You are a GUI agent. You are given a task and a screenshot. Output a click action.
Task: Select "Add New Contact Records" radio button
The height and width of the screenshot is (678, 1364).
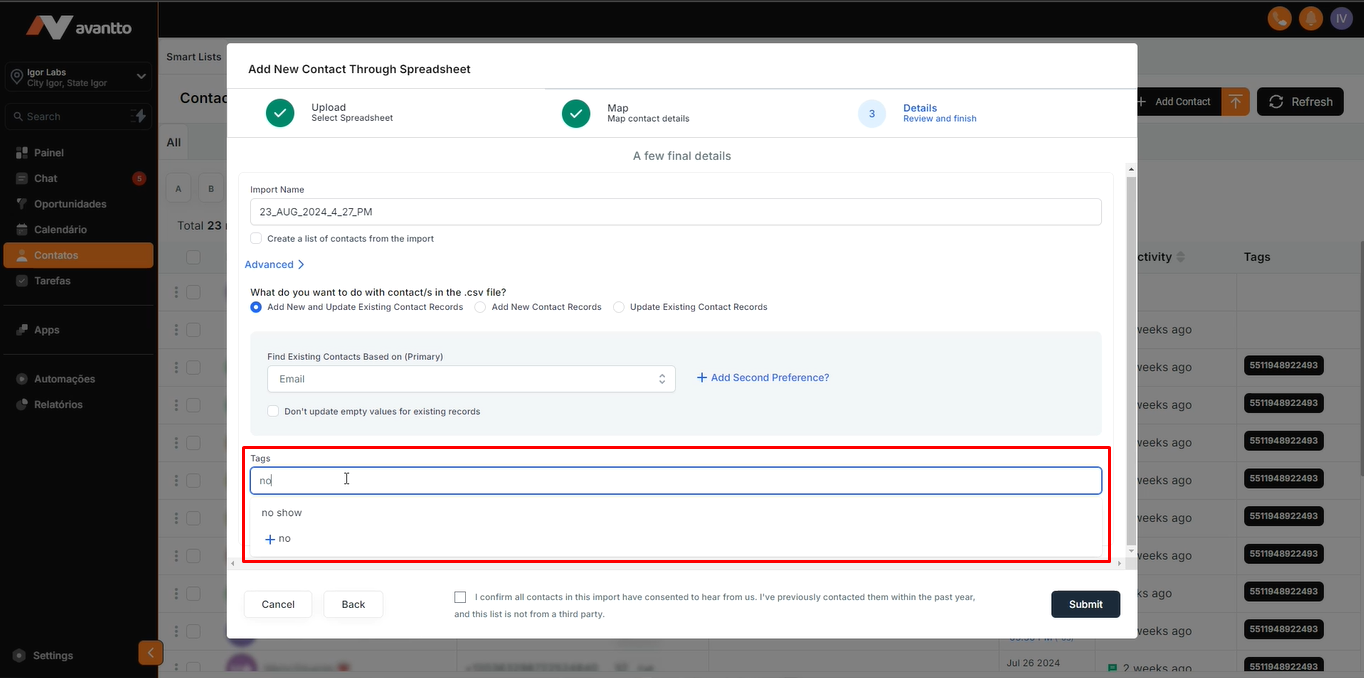pos(481,307)
